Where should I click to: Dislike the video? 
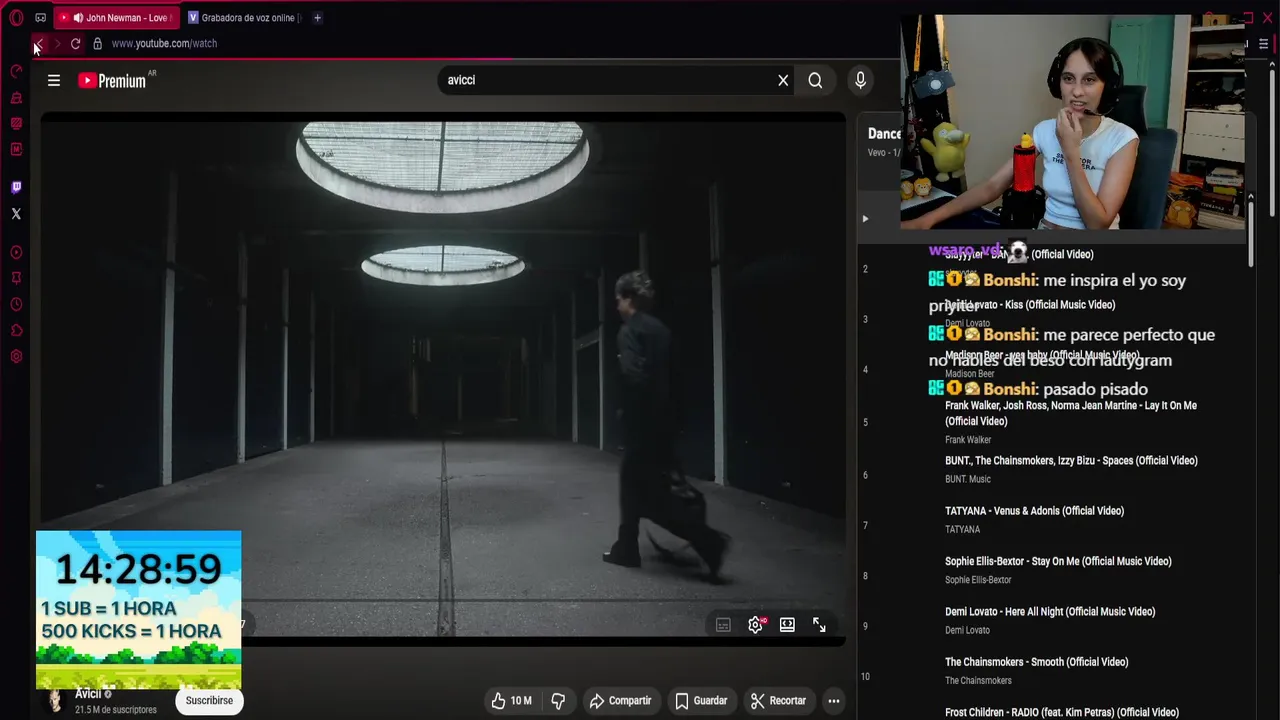[x=559, y=701]
